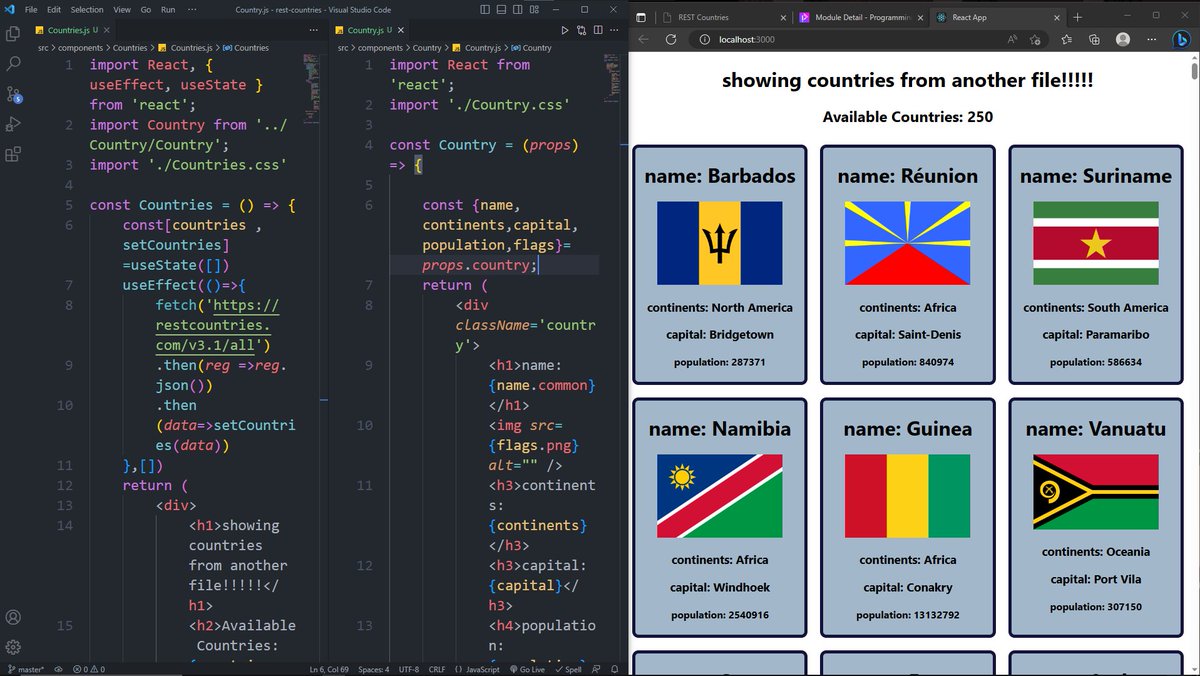Open Collections in Edge toolbar
The height and width of the screenshot is (676, 1200).
point(1095,39)
